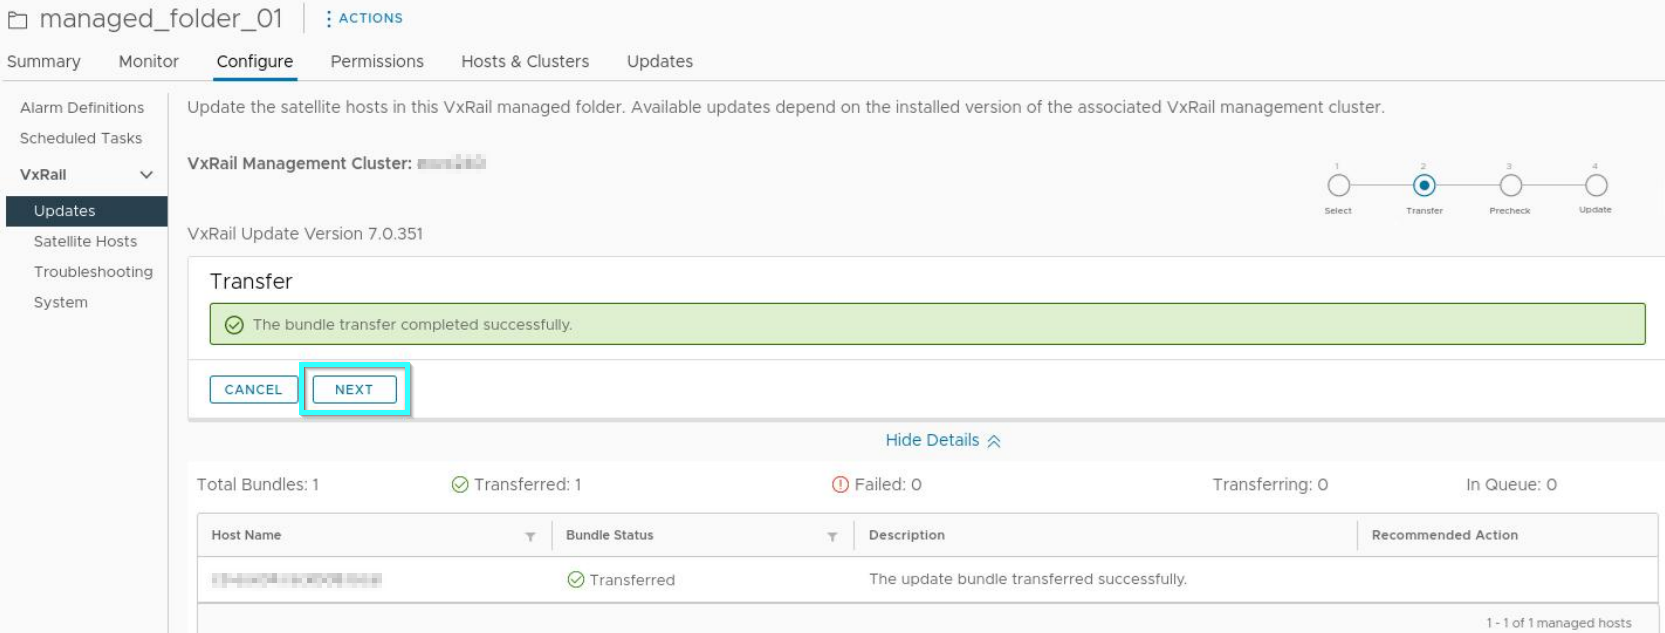Open the Permissions tab
The width and height of the screenshot is (1665, 633).
tap(377, 61)
